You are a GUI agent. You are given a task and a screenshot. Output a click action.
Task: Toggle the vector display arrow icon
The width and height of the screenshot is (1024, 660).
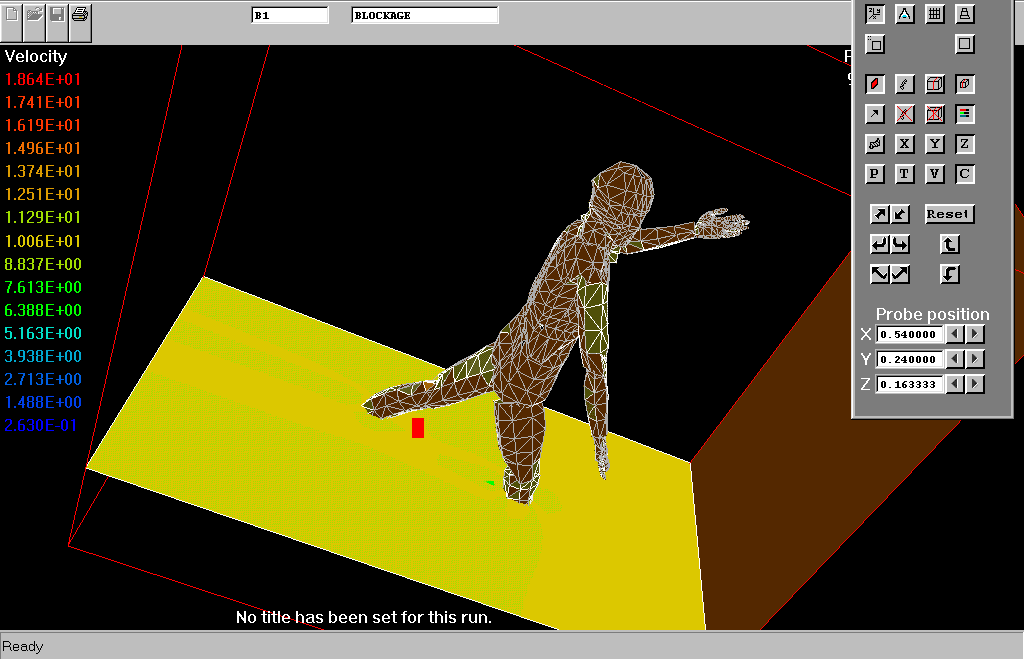point(875,114)
